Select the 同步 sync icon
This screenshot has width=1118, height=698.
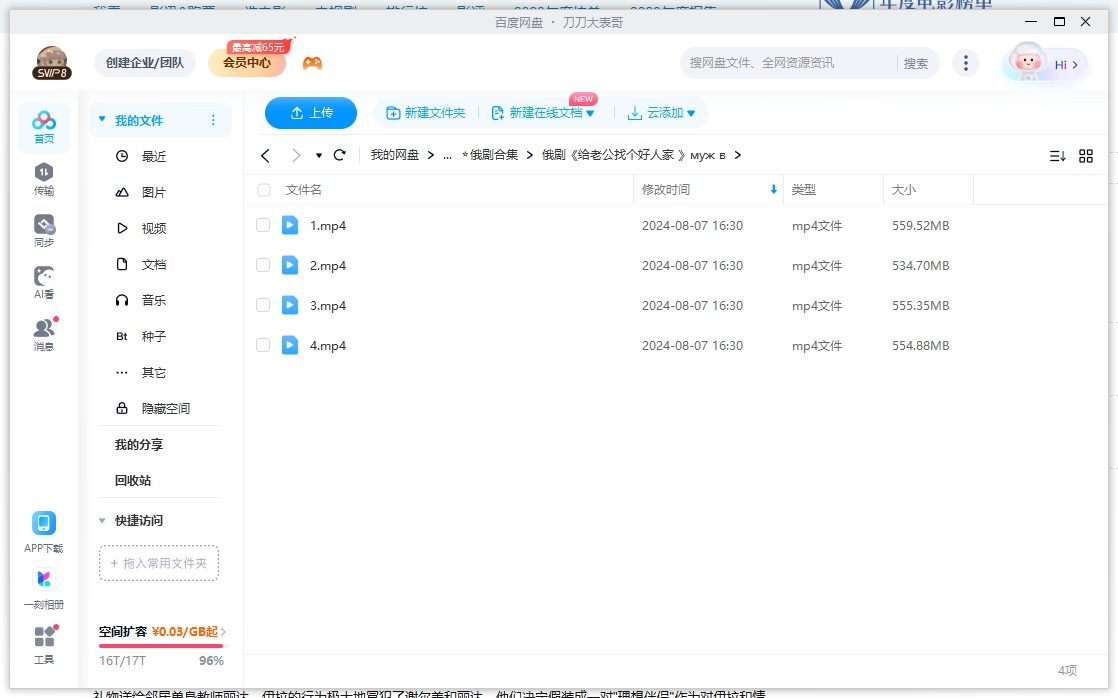point(43,229)
